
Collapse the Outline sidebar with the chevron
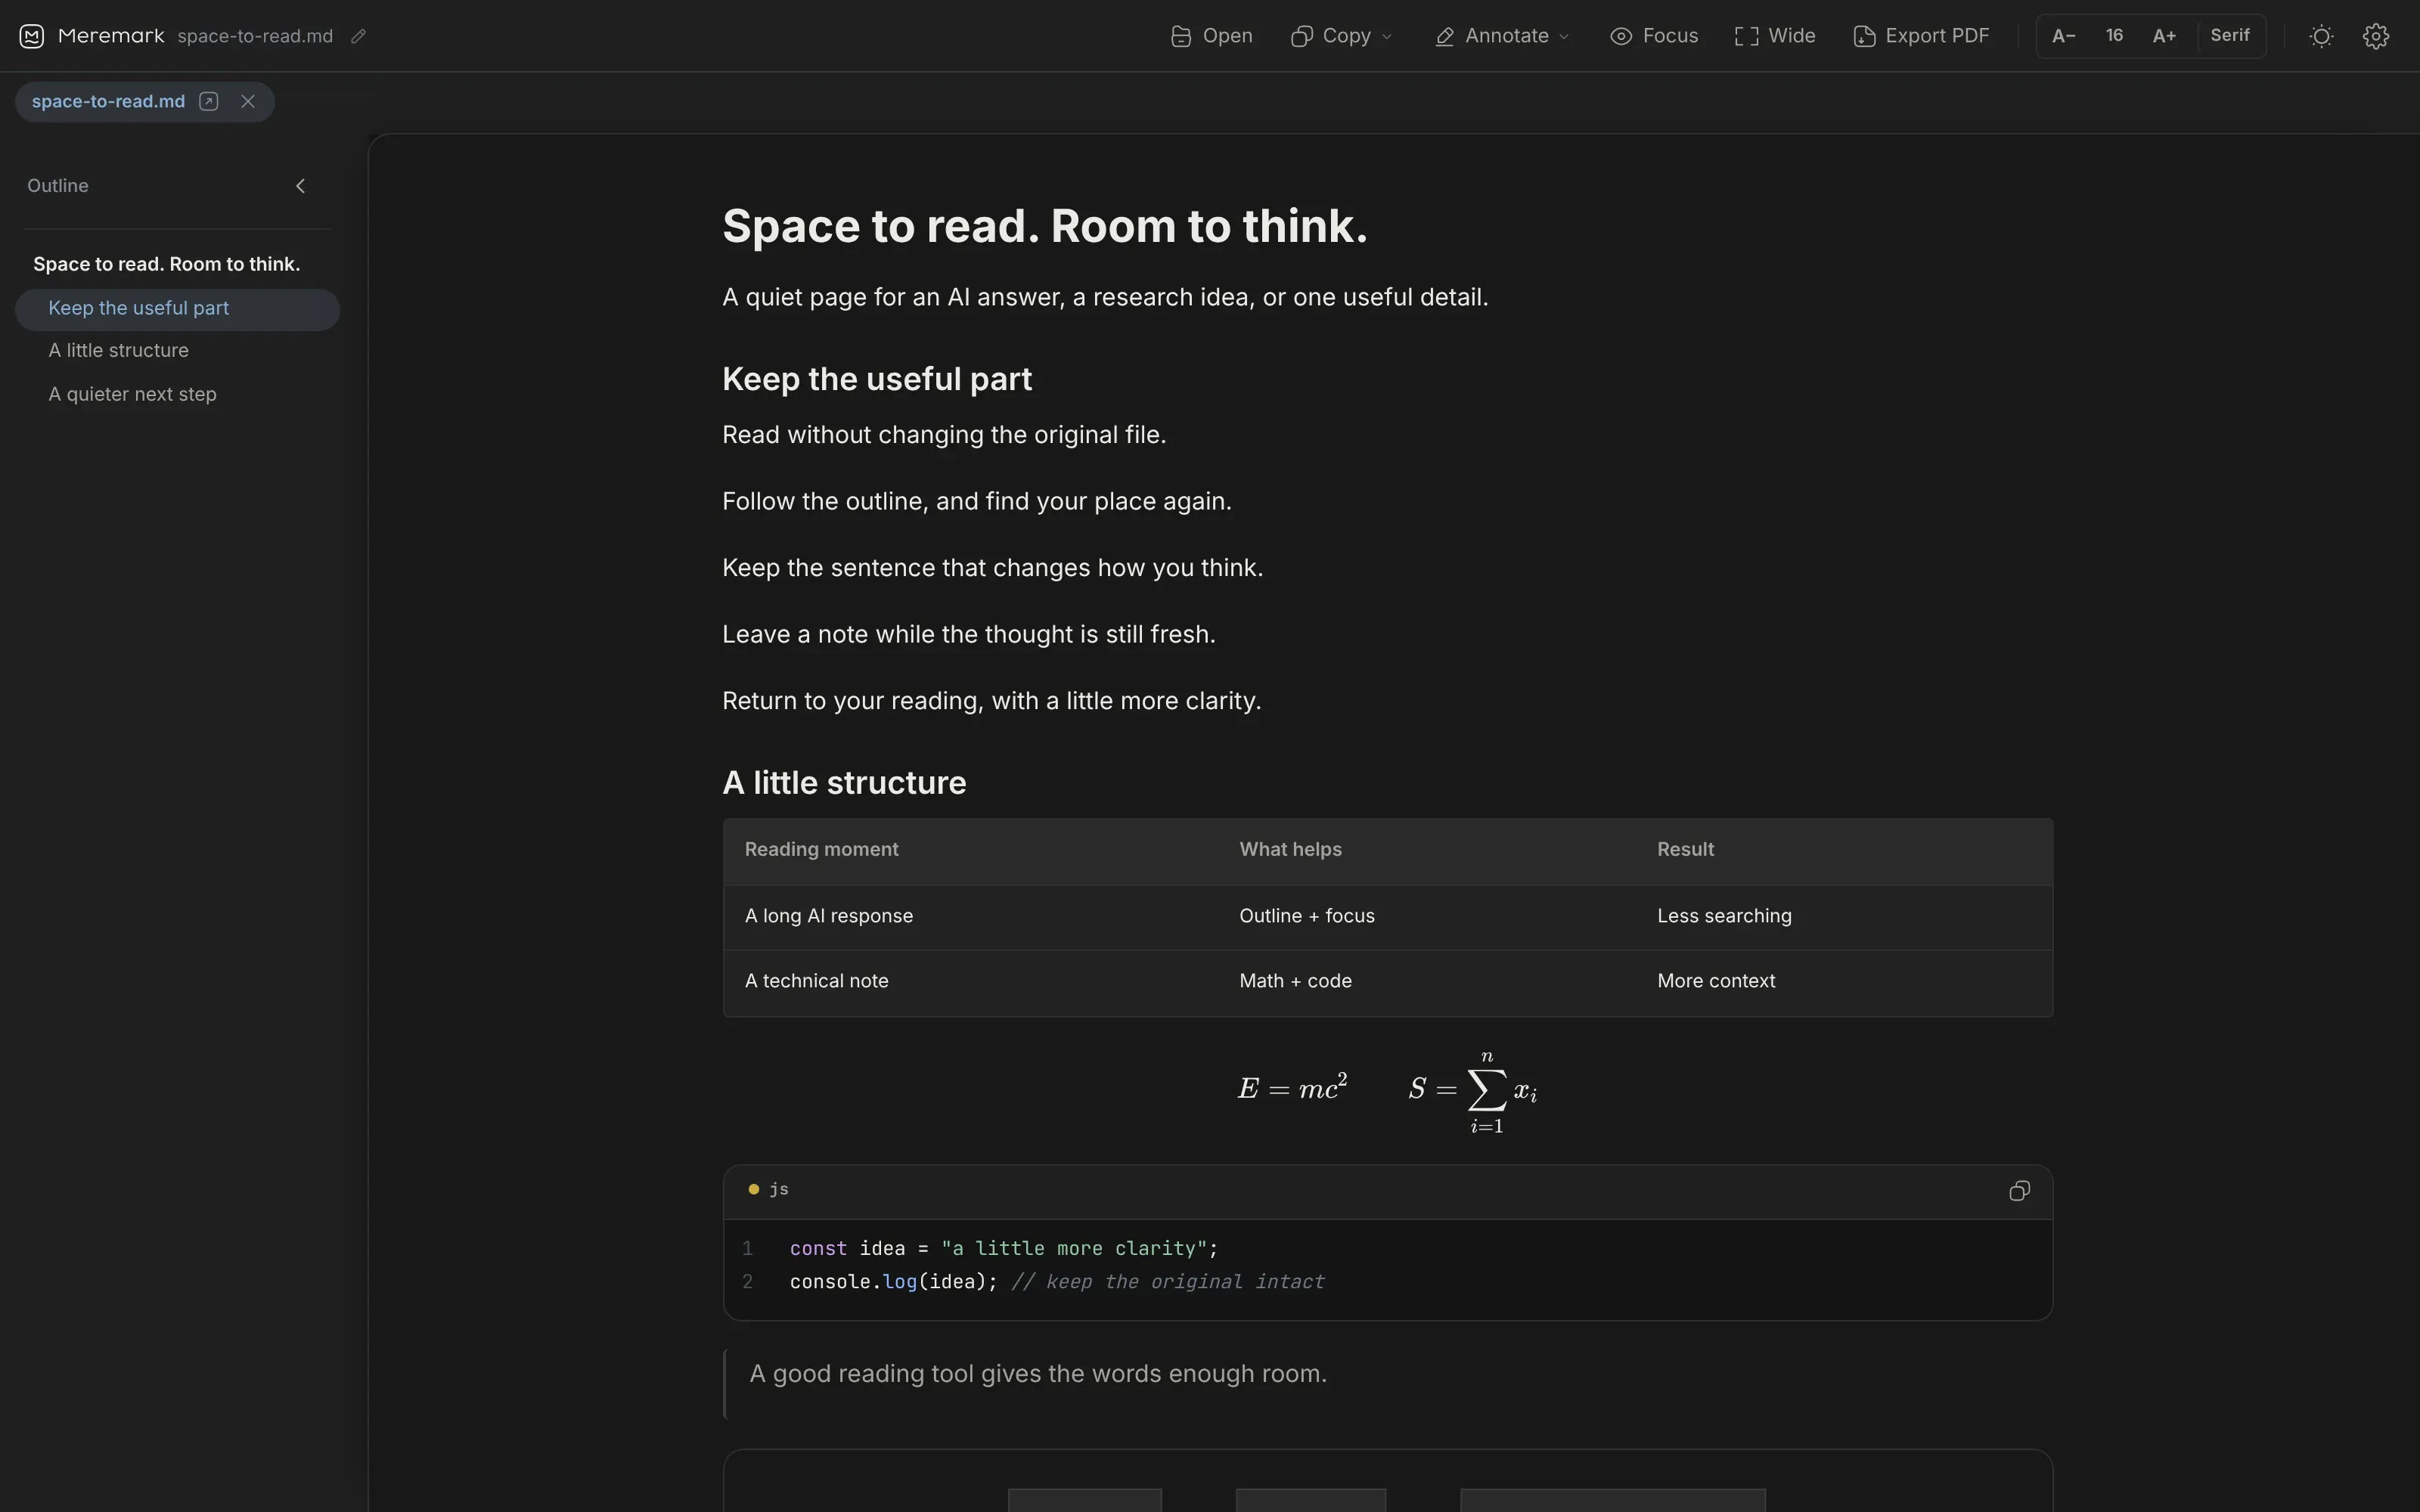click(300, 186)
